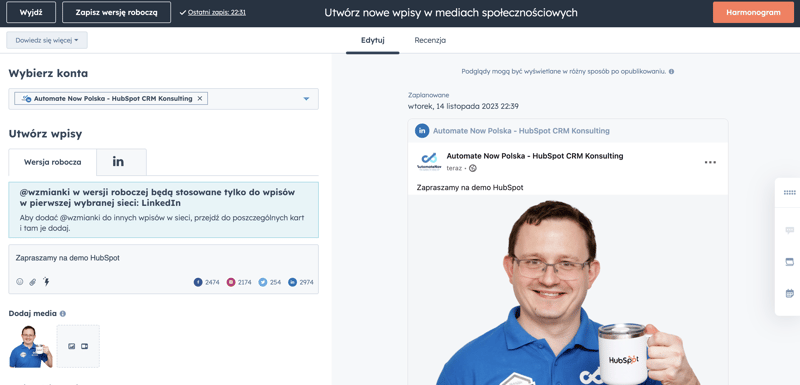Remove the Automate Now Polska account tag
Screen dimensions: 800x385
(200, 98)
